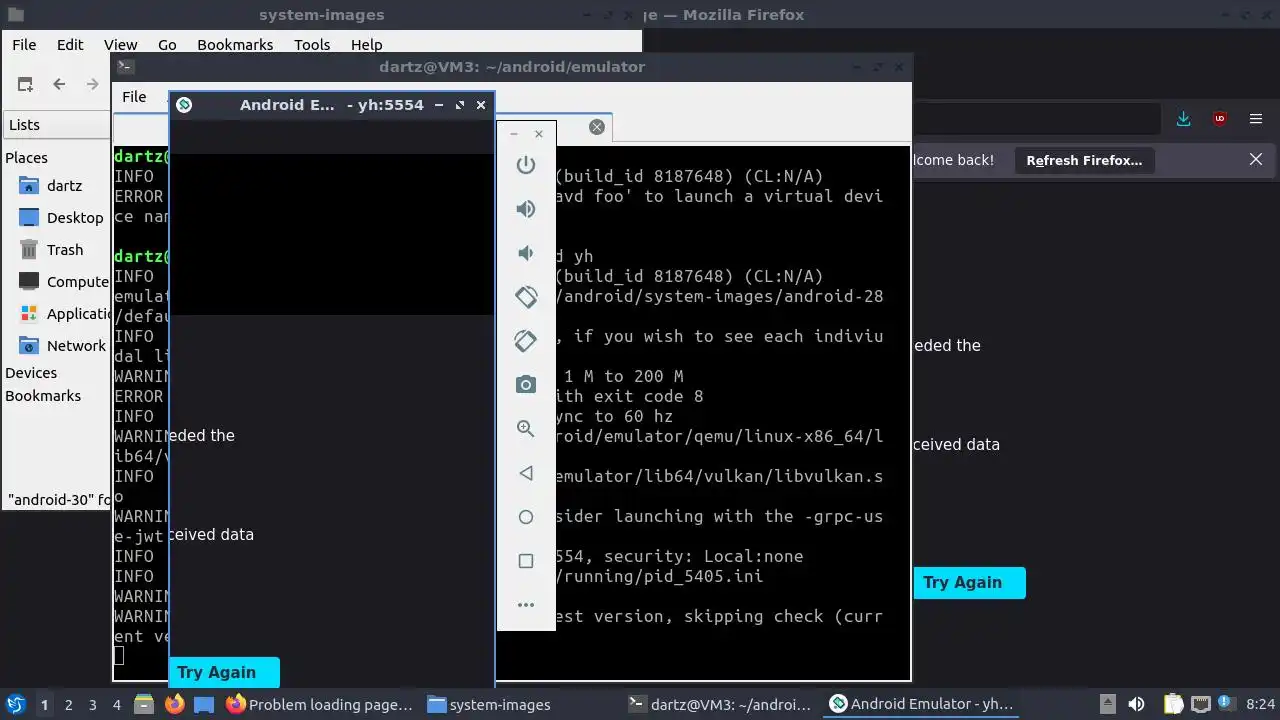Click the taskbar clock showing 8:24
The width and height of the screenshot is (1280, 720).
point(1261,704)
